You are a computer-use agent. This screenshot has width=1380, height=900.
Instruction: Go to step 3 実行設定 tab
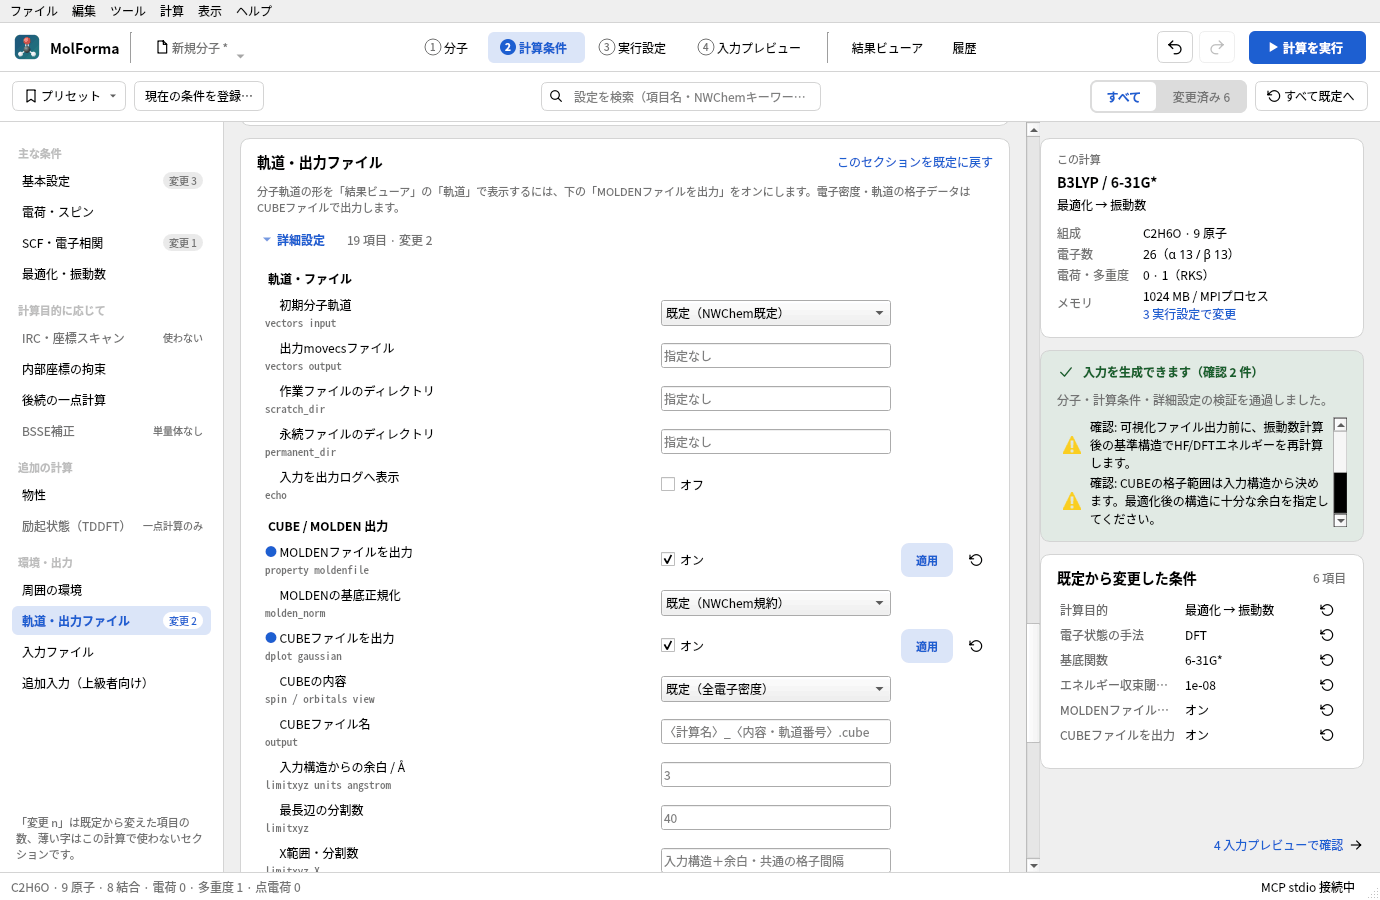click(633, 47)
